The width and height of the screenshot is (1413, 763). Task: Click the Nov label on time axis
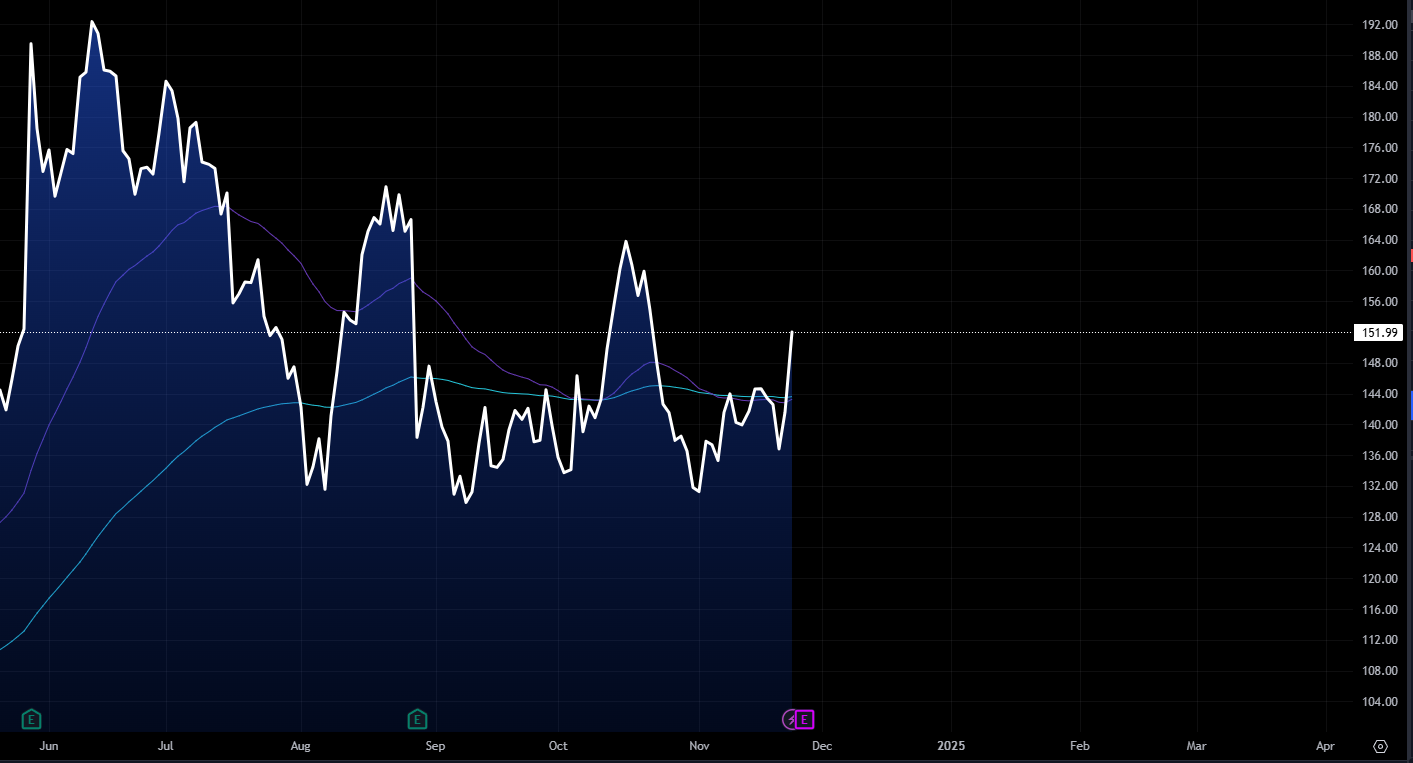click(x=699, y=746)
